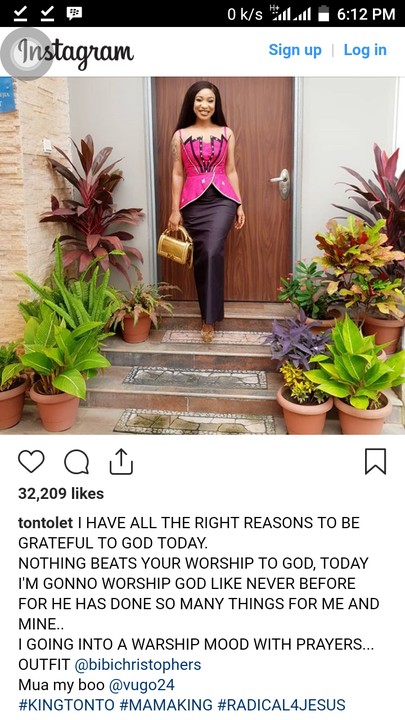Tap the BlackBerry Messenger notification icon
This screenshot has height=720, width=405.
(x=74, y=13)
